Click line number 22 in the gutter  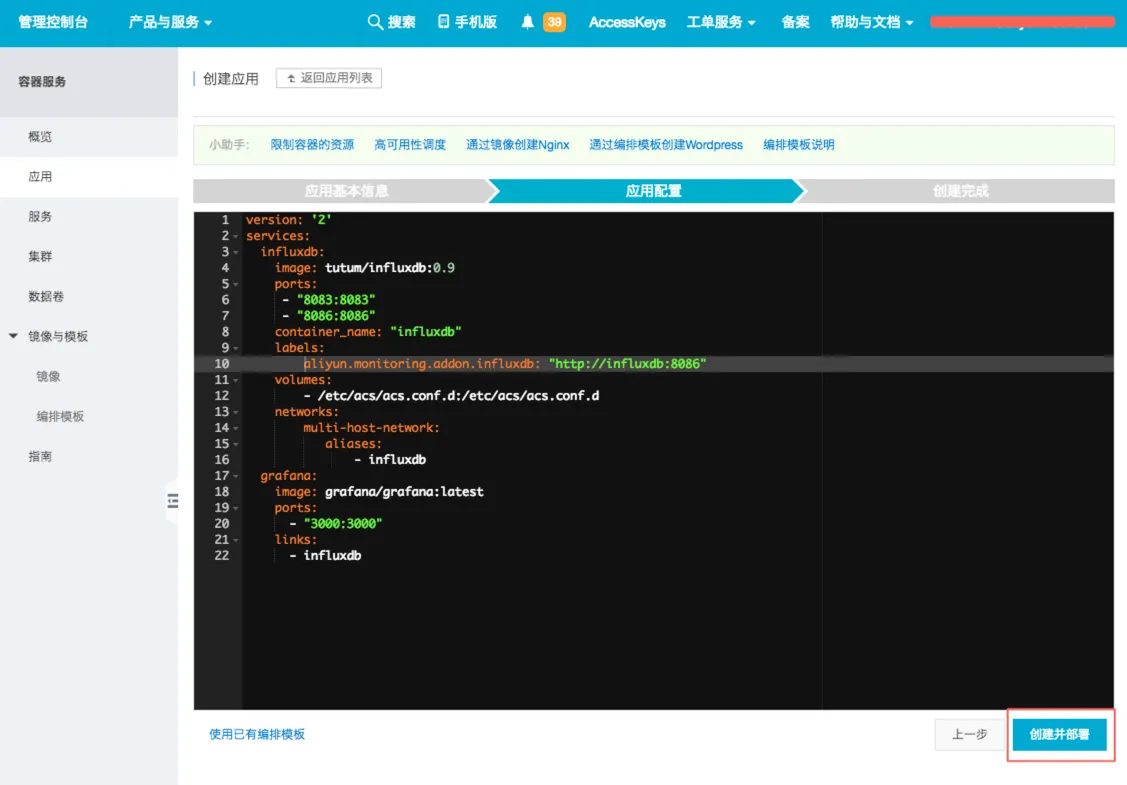pos(221,556)
